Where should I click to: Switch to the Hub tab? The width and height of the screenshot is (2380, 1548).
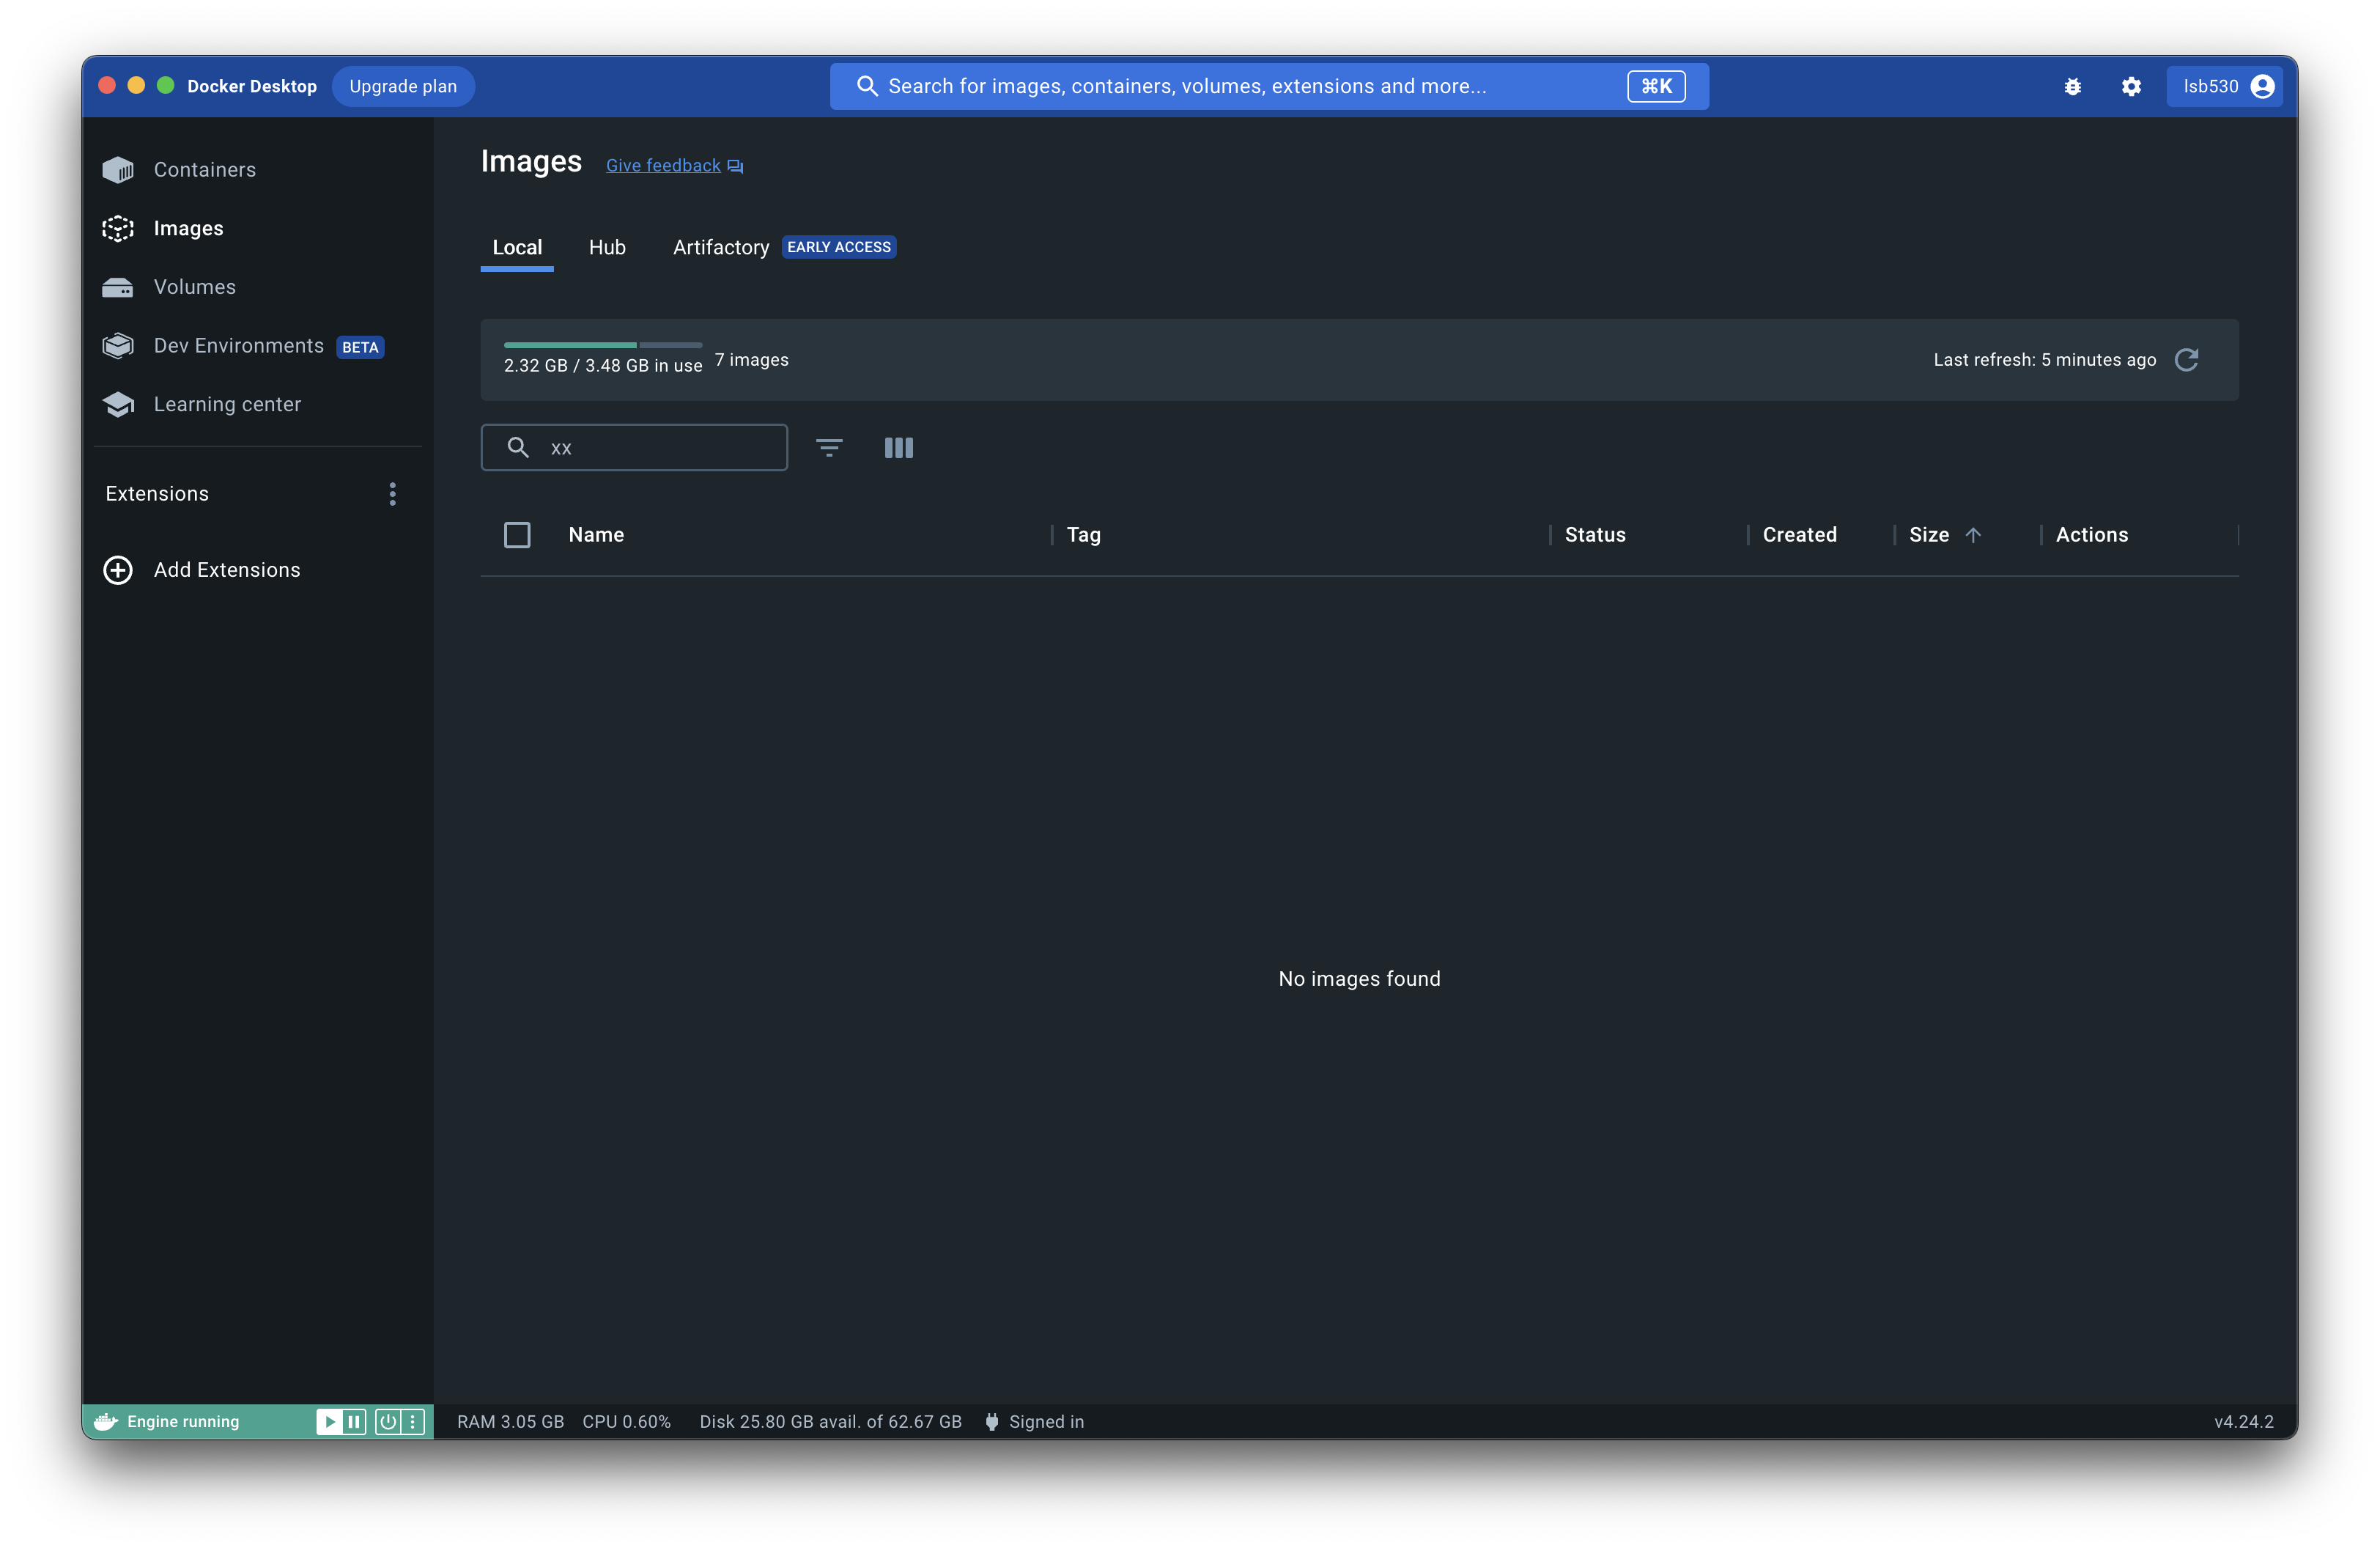pyautogui.click(x=607, y=247)
